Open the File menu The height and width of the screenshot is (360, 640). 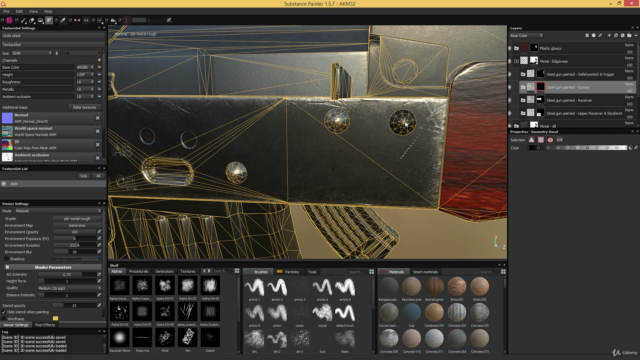click(x=6, y=11)
